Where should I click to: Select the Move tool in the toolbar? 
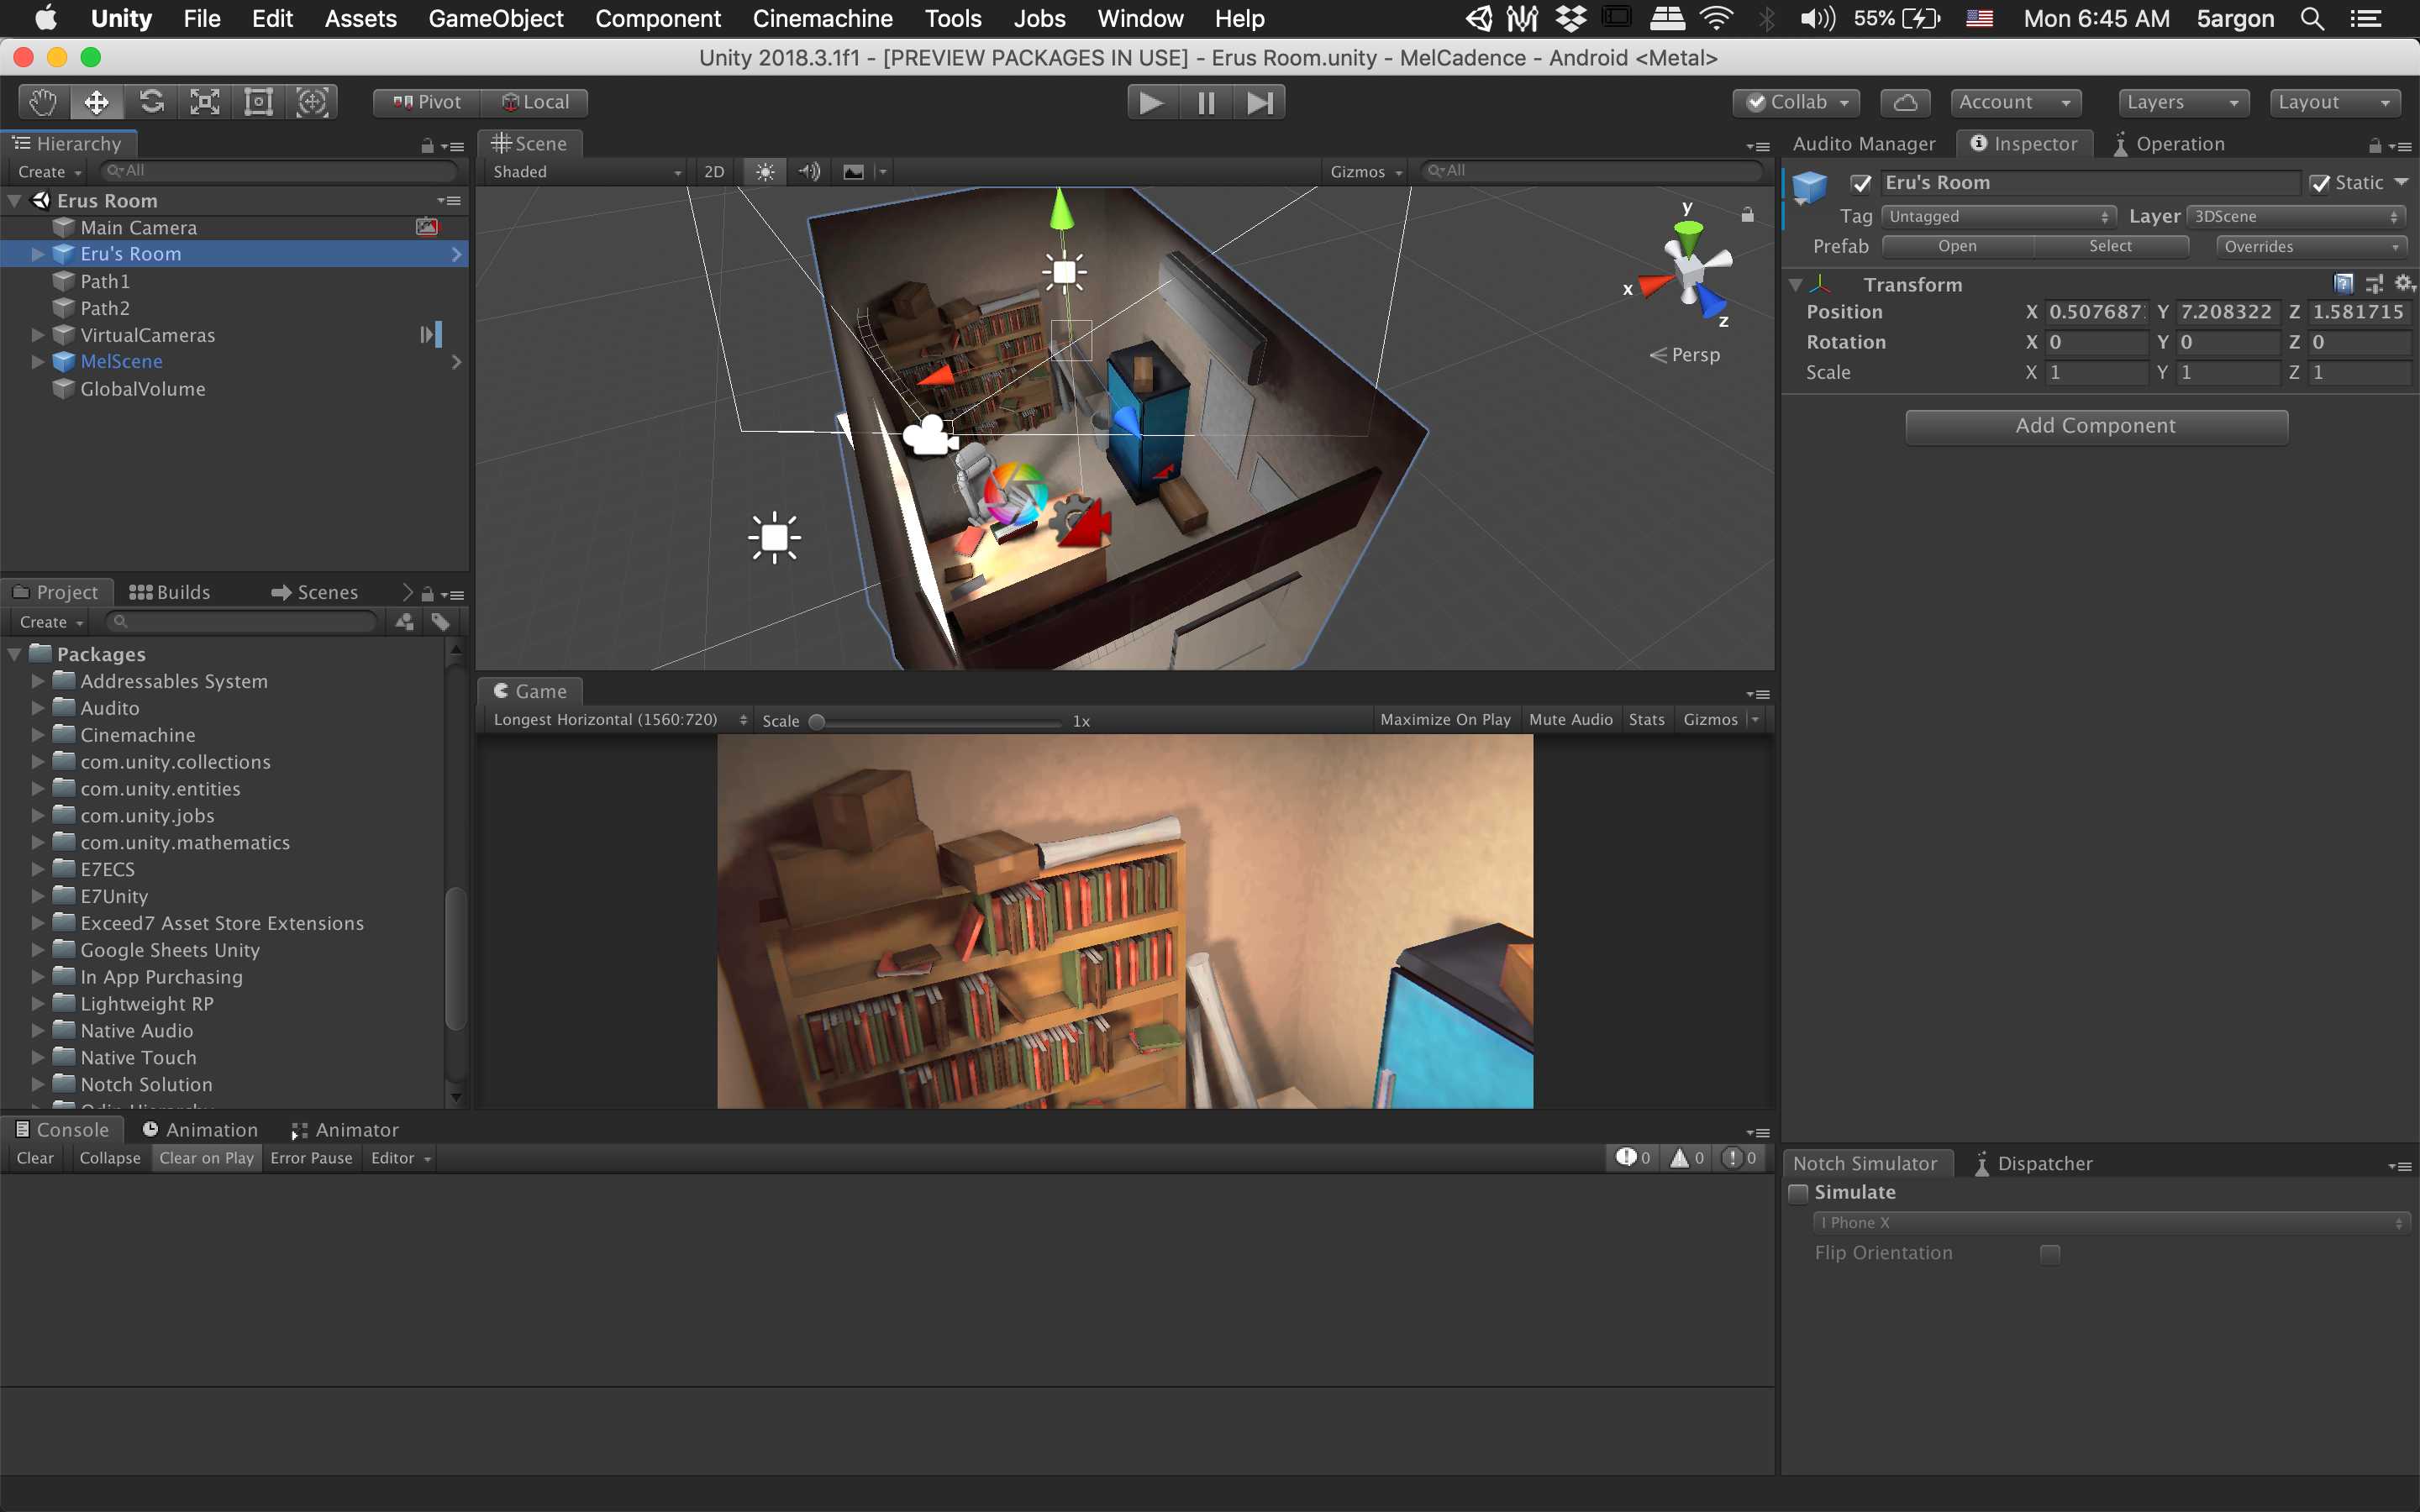point(97,102)
